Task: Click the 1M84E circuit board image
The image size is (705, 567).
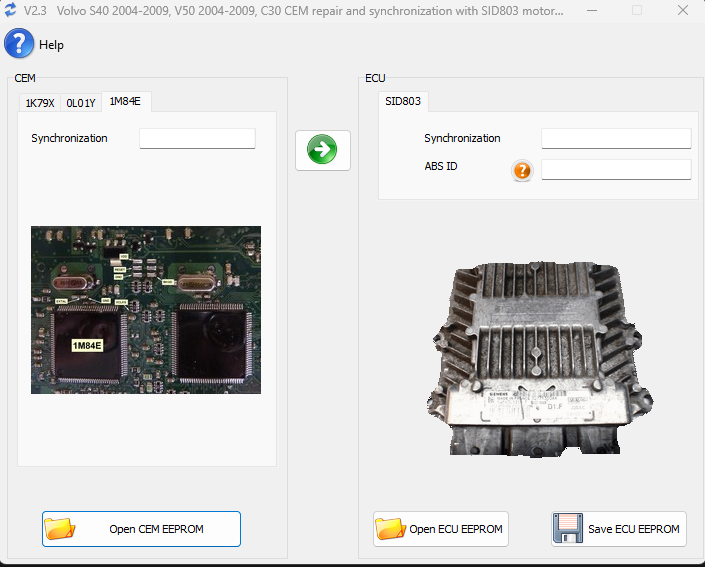Action: (x=146, y=310)
